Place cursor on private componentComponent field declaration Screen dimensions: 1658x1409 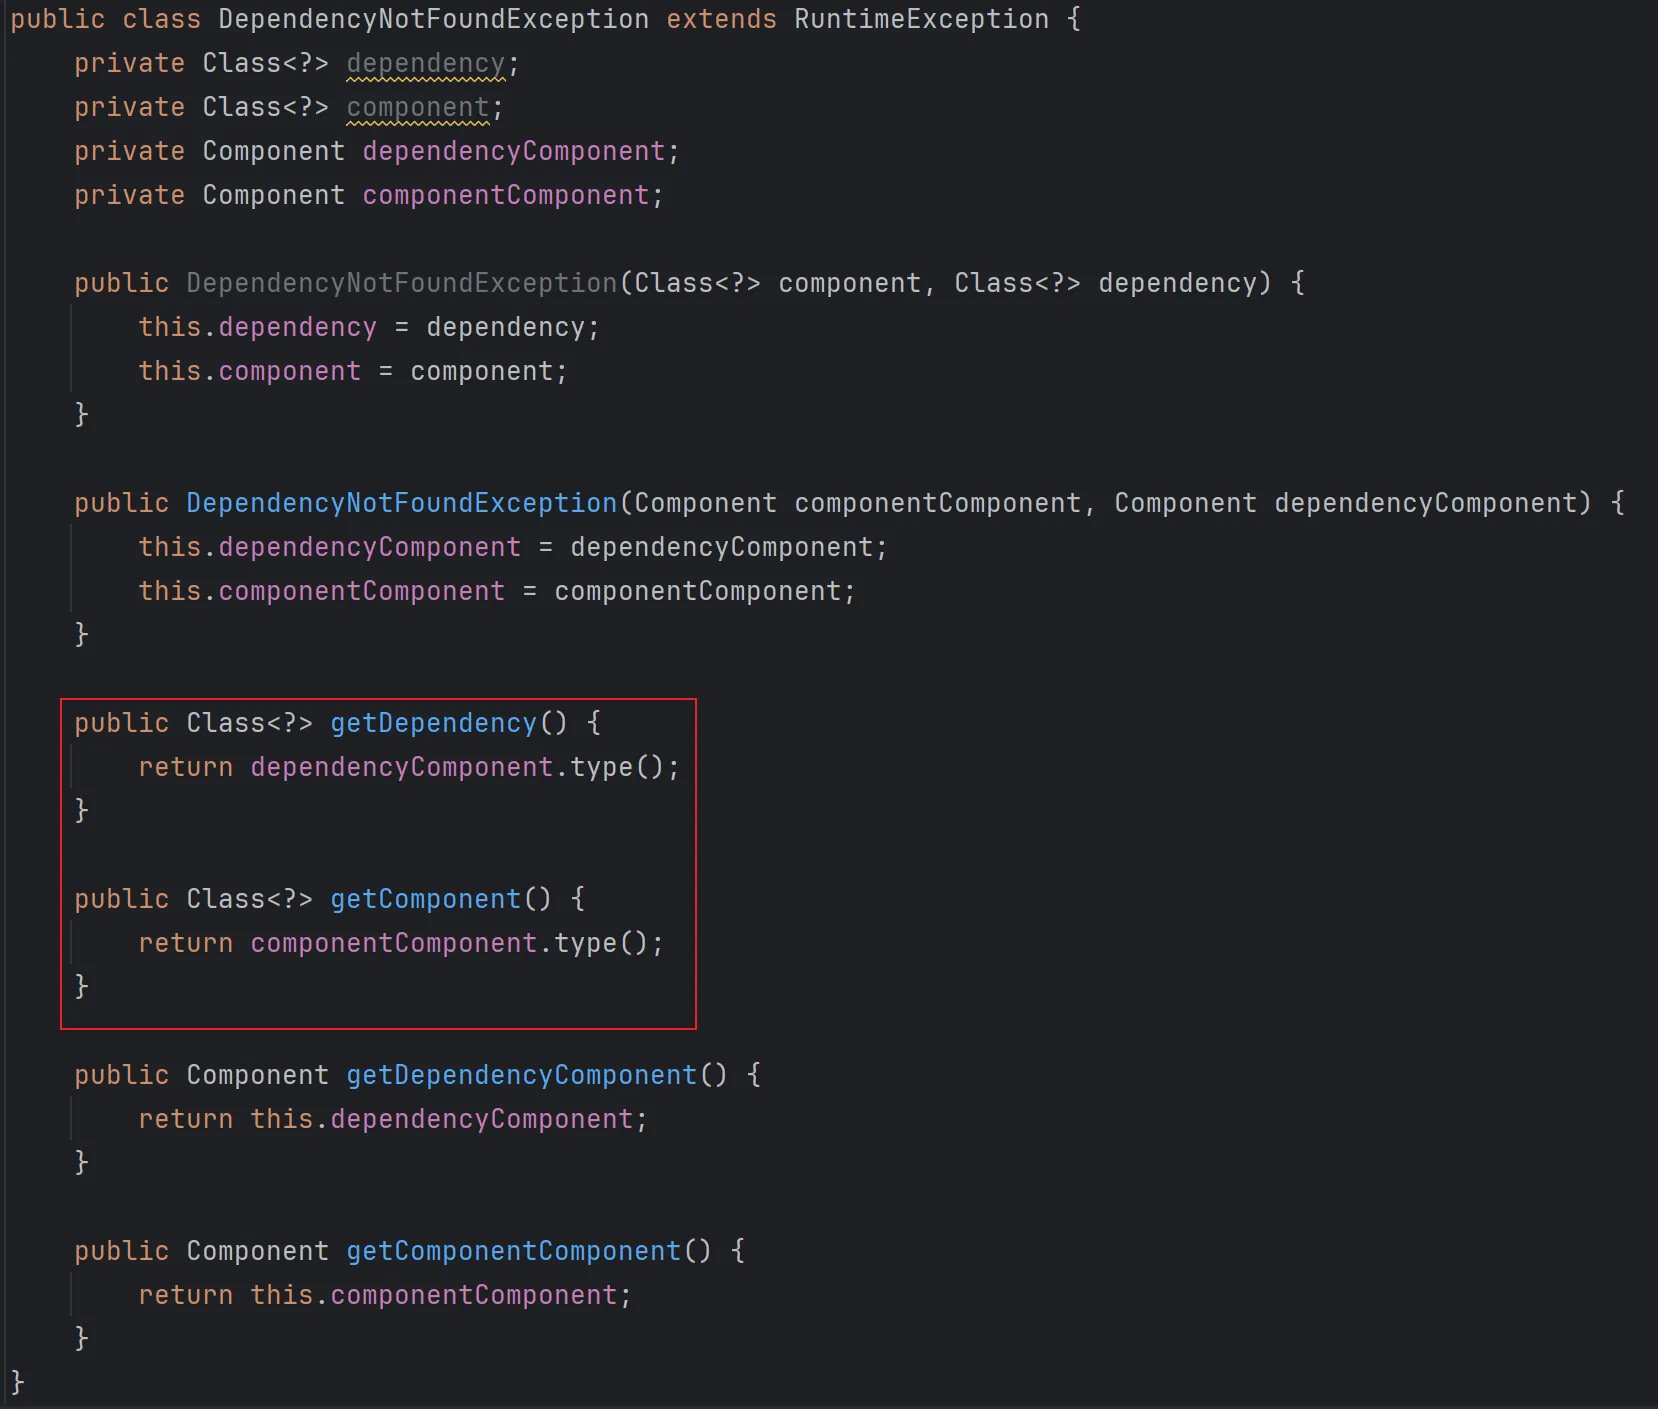coord(505,195)
